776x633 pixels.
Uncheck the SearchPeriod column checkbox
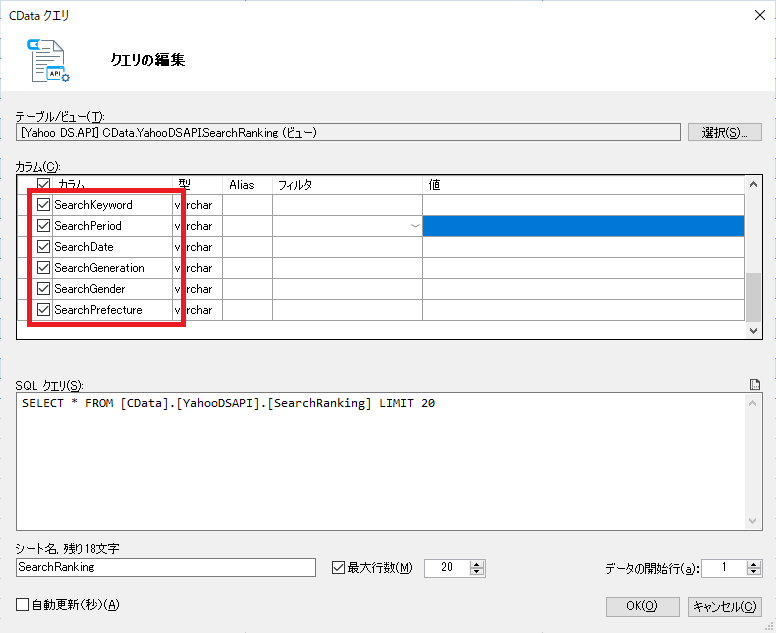44,226
